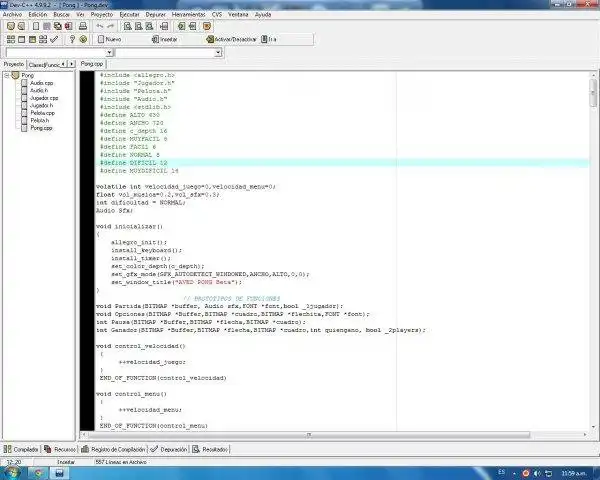Click the Ir a bookmarks button
This screenshot has height=480, width=600.
click(x=269, y=39)
